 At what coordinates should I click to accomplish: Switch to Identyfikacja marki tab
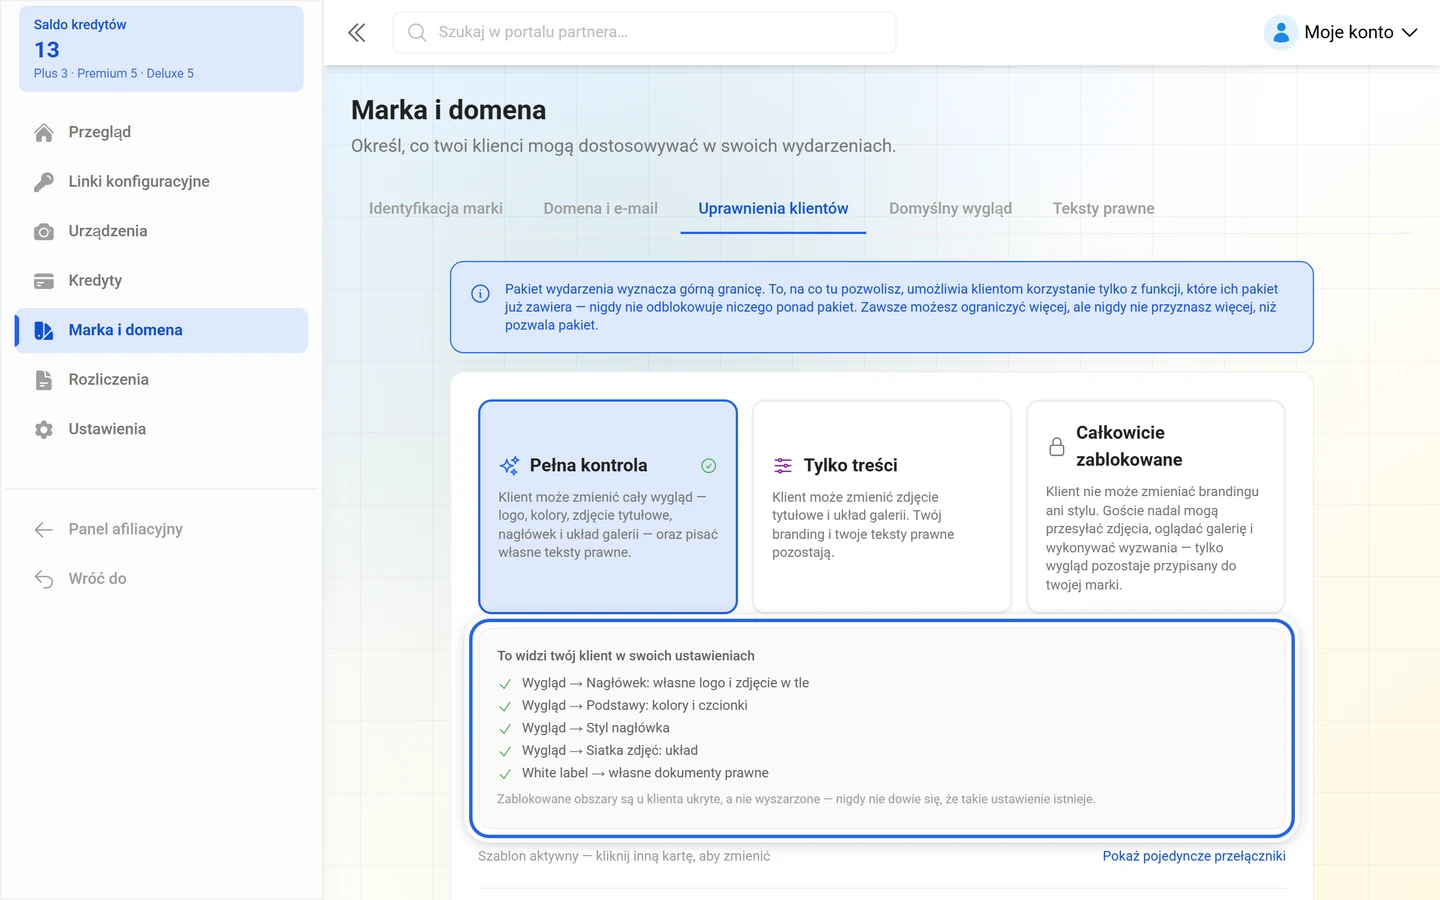(x=436, y=208)
